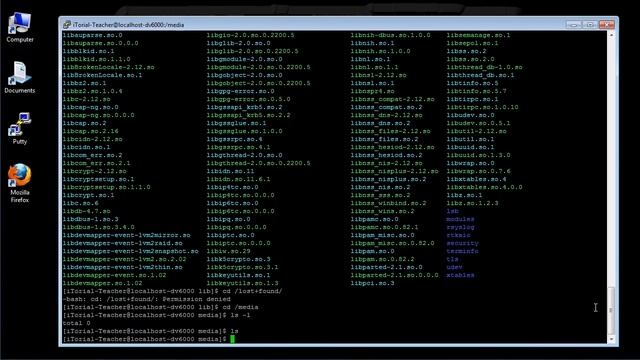The width and height of the screenshot is (640, 360).
Task: Click on libgthread-2.0.so.0.2200.5 entry
Action: [258, 163]
